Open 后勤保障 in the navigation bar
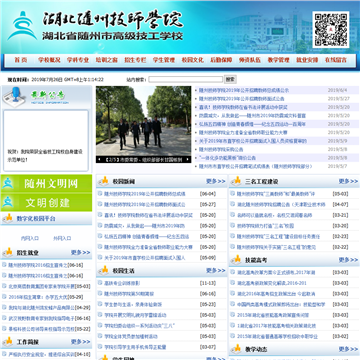This screenshot has width=360, height=360. pyautogui.click(x=221, y=60)
